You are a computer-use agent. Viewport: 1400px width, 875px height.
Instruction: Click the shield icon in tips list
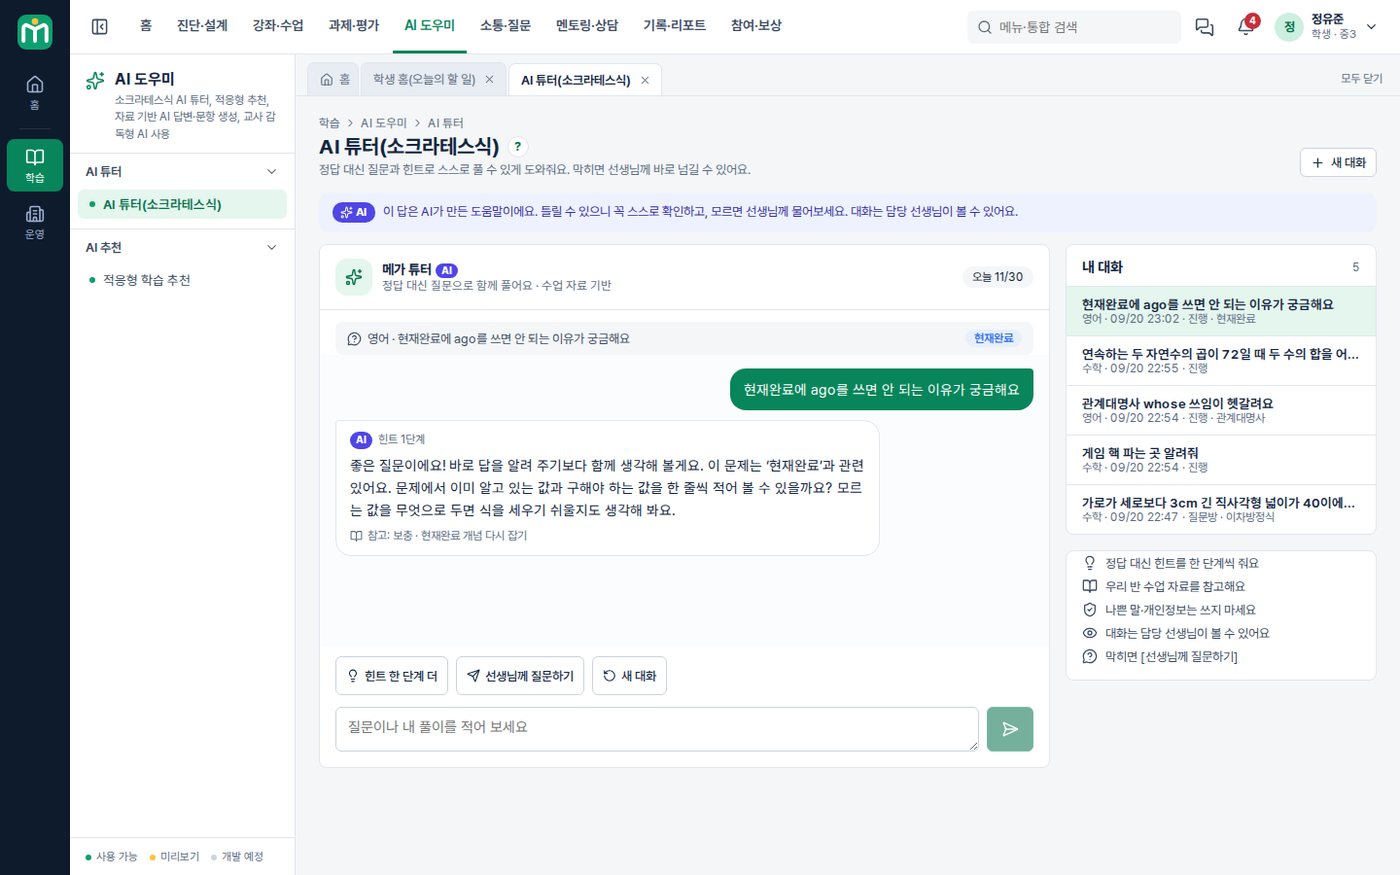1090,610
